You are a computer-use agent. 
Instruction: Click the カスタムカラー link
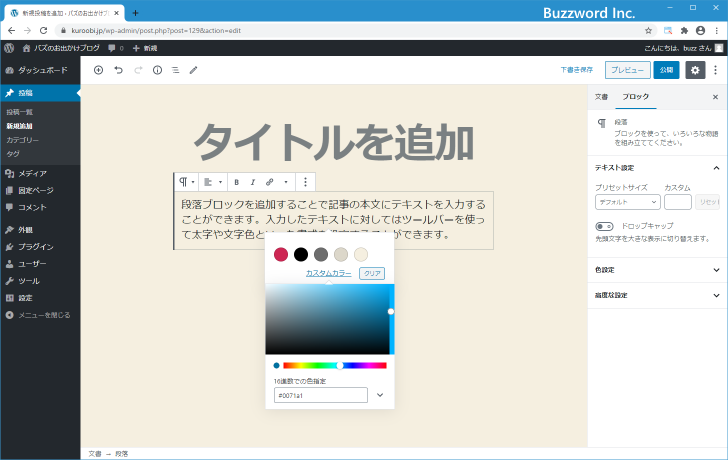pos(328,273)
